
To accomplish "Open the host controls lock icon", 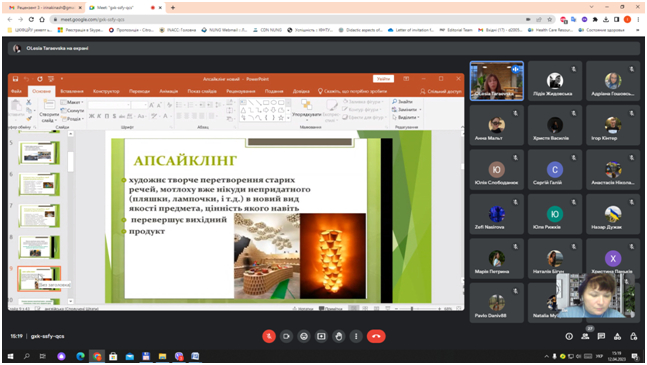I will tap(633, 336).
